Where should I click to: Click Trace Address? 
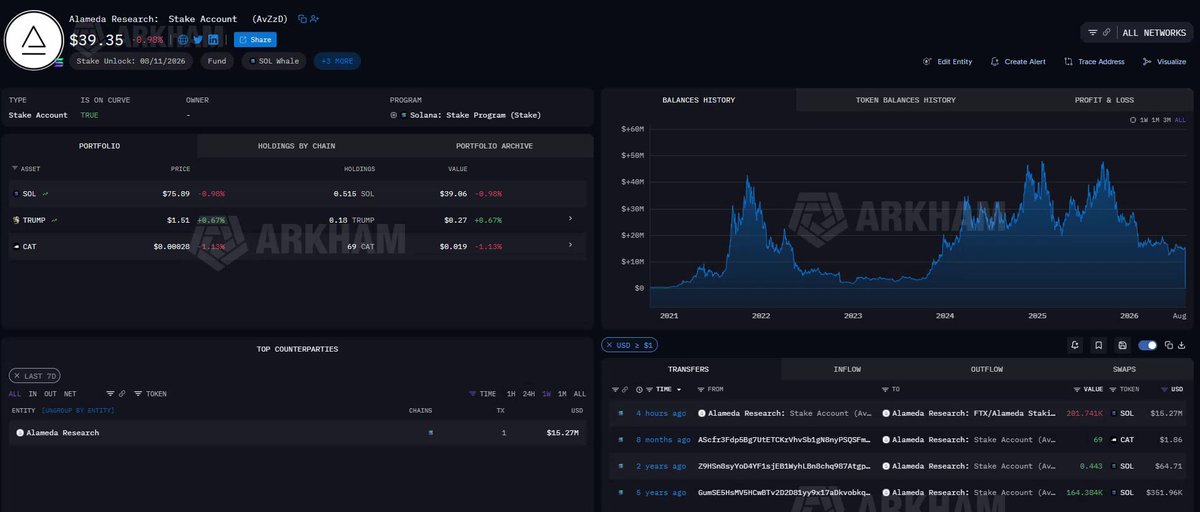(1094, 62)
